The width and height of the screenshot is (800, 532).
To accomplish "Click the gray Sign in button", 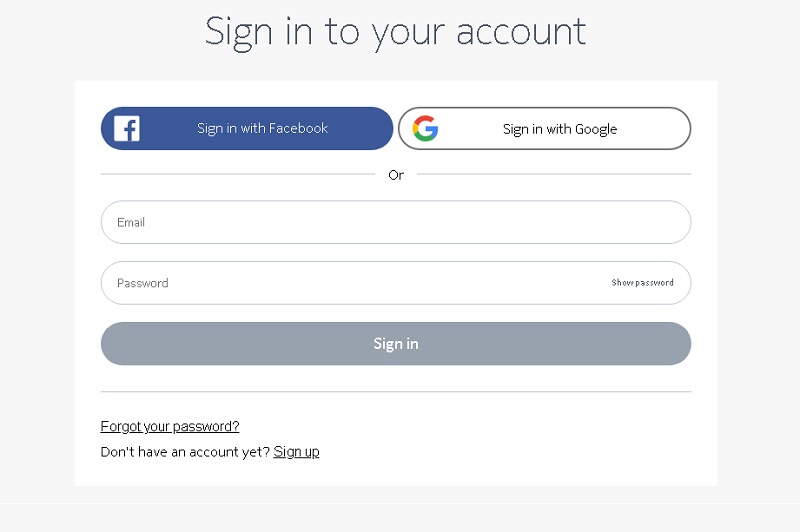I will point(395,343).
